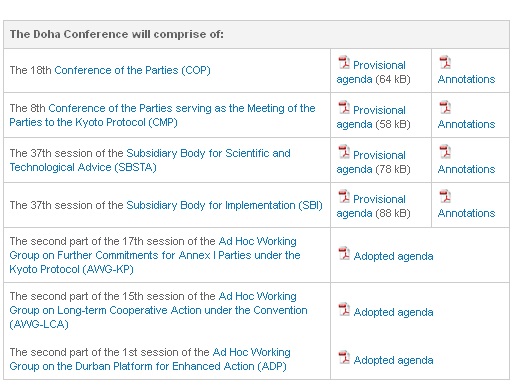Click PDF icon for COP provisional agenda

pos(344,62)
